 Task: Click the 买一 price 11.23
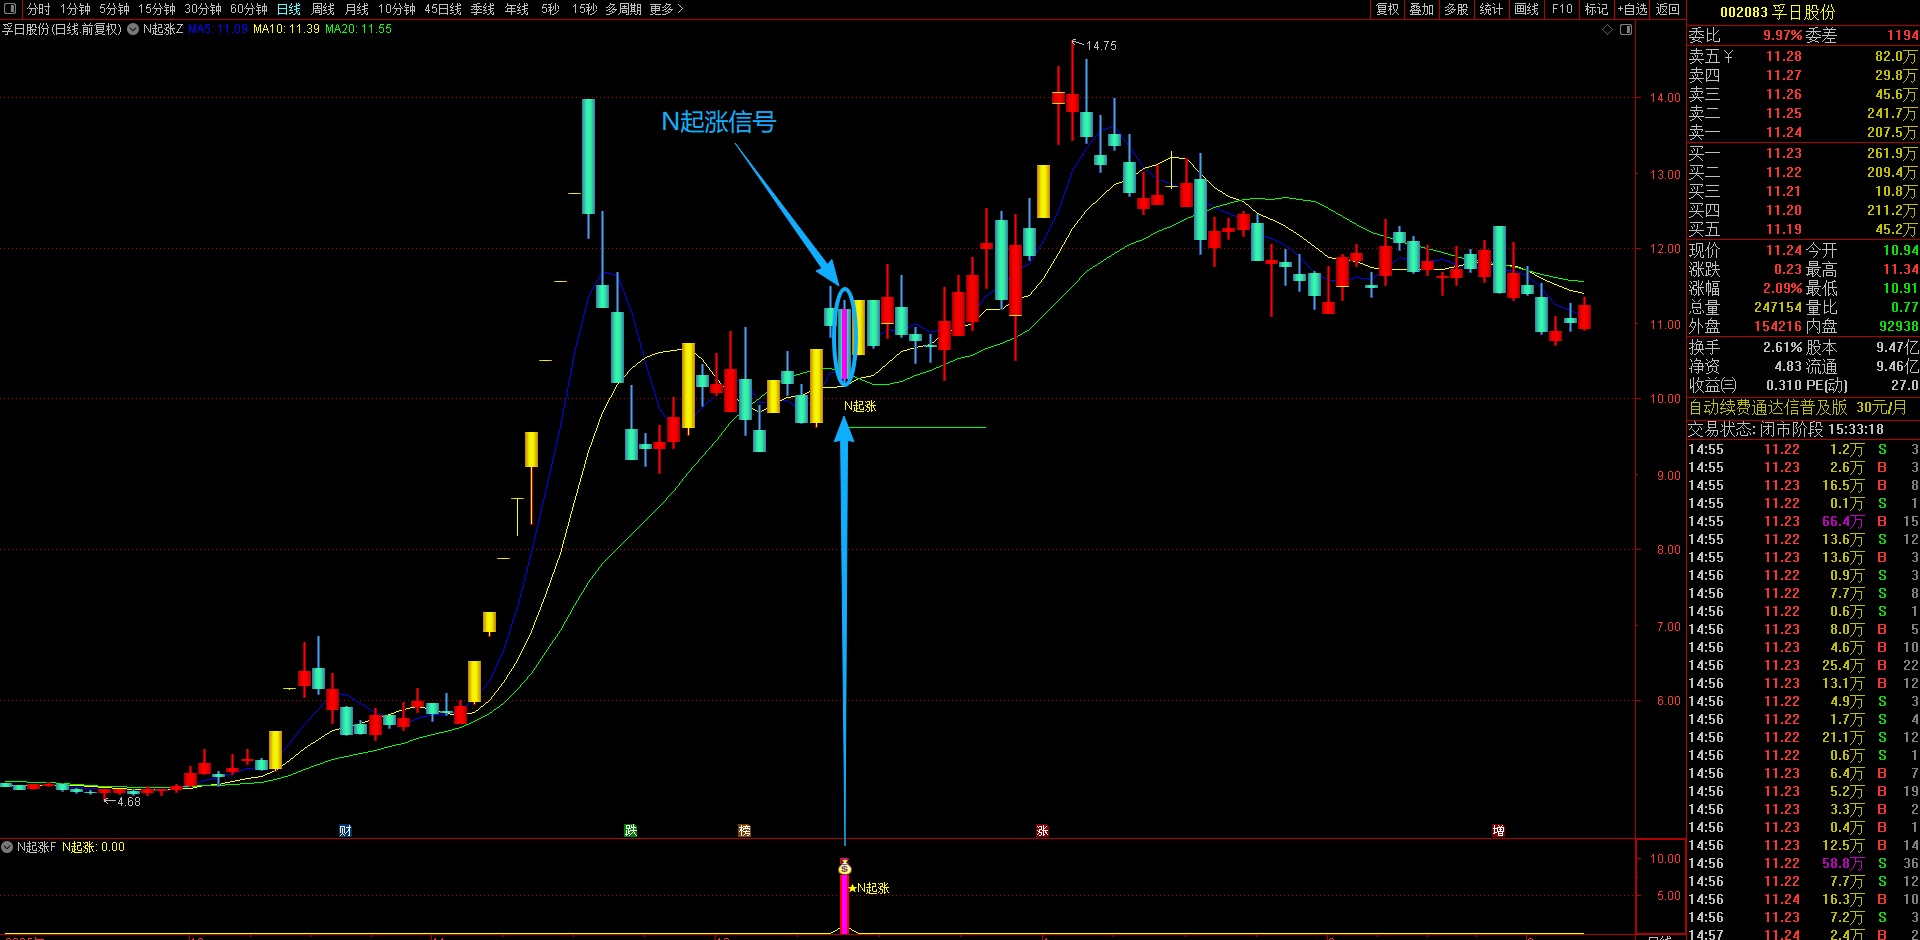[1784, 153]
